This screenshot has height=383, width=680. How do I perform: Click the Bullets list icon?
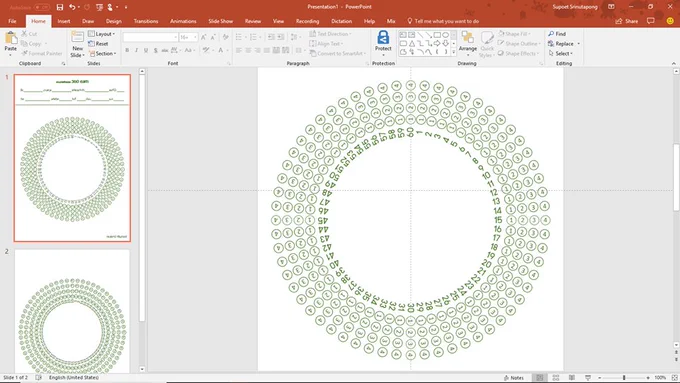point(239,37)
